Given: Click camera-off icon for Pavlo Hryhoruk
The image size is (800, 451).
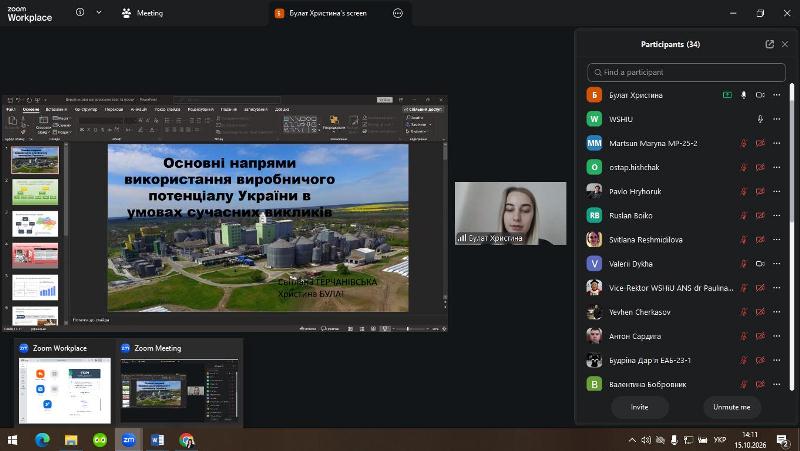Looking at the screenshot, I should point(760,191).
